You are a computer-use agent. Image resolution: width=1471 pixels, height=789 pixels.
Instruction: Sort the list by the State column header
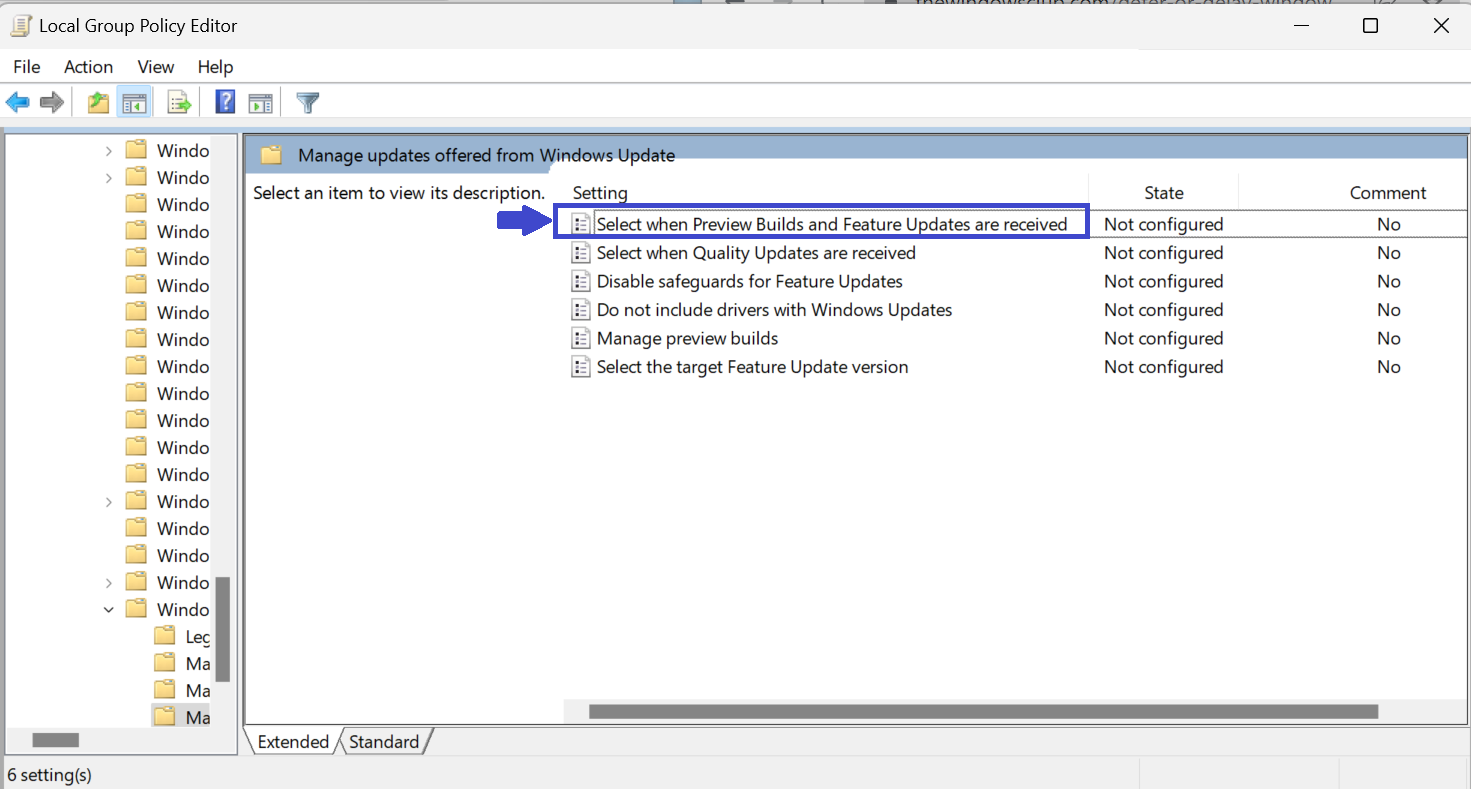(1164, 193)
